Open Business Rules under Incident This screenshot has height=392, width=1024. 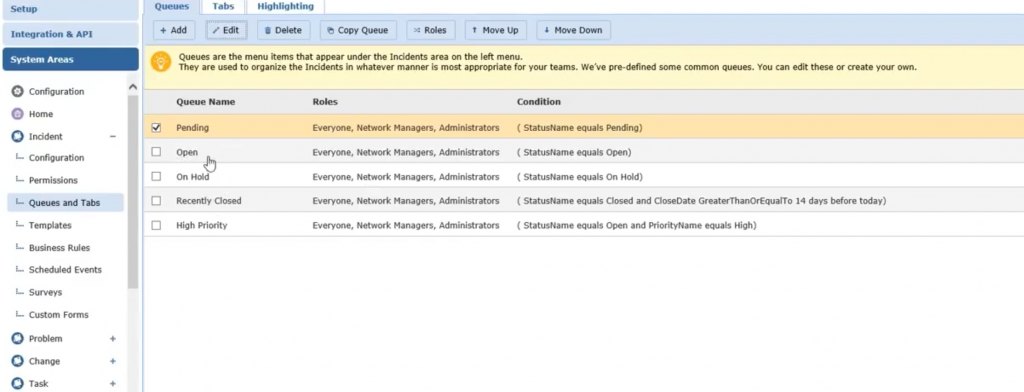point(59,248)
